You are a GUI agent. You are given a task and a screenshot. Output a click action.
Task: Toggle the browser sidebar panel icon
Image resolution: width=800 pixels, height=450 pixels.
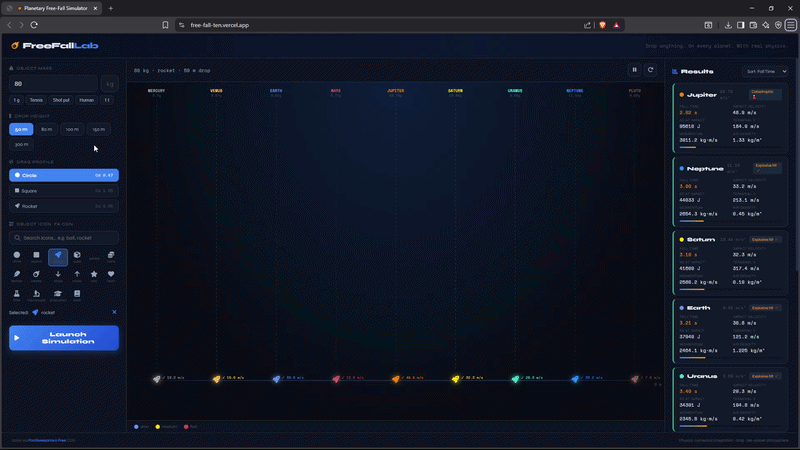(740, 25)
